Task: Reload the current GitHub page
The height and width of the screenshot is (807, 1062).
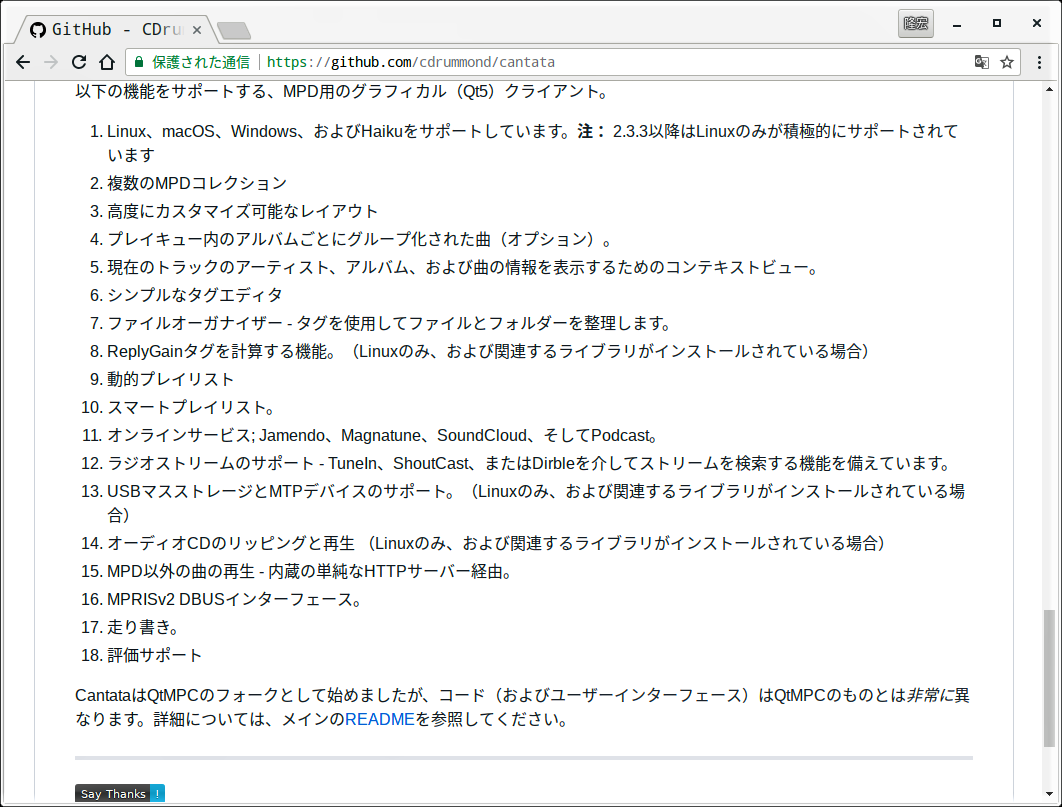Action: click(x=79, y=62)
